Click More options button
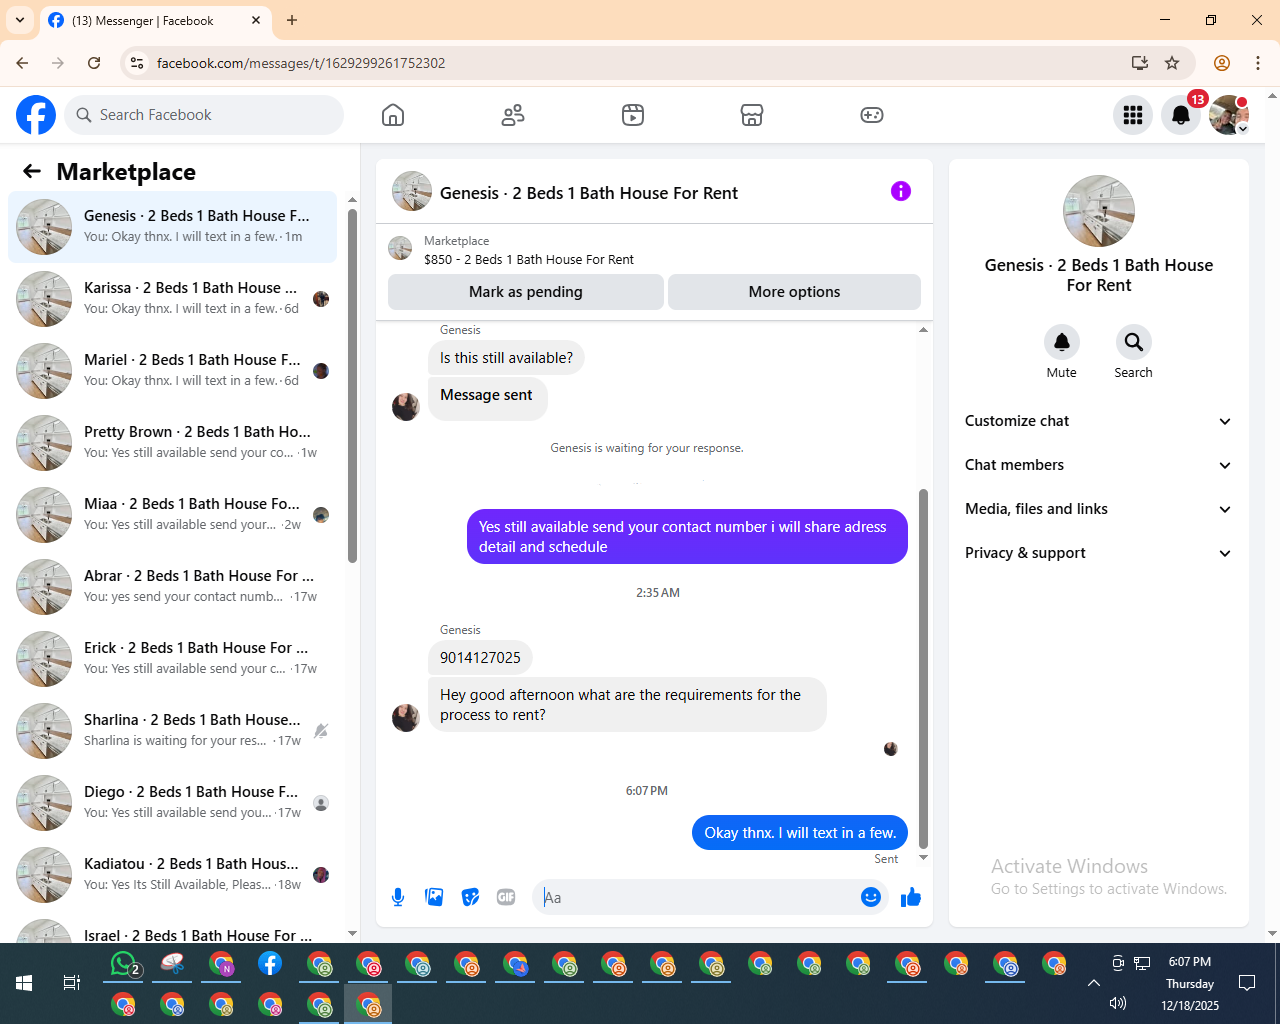This screenshot has width=1280, height=1024. (794, 292)
